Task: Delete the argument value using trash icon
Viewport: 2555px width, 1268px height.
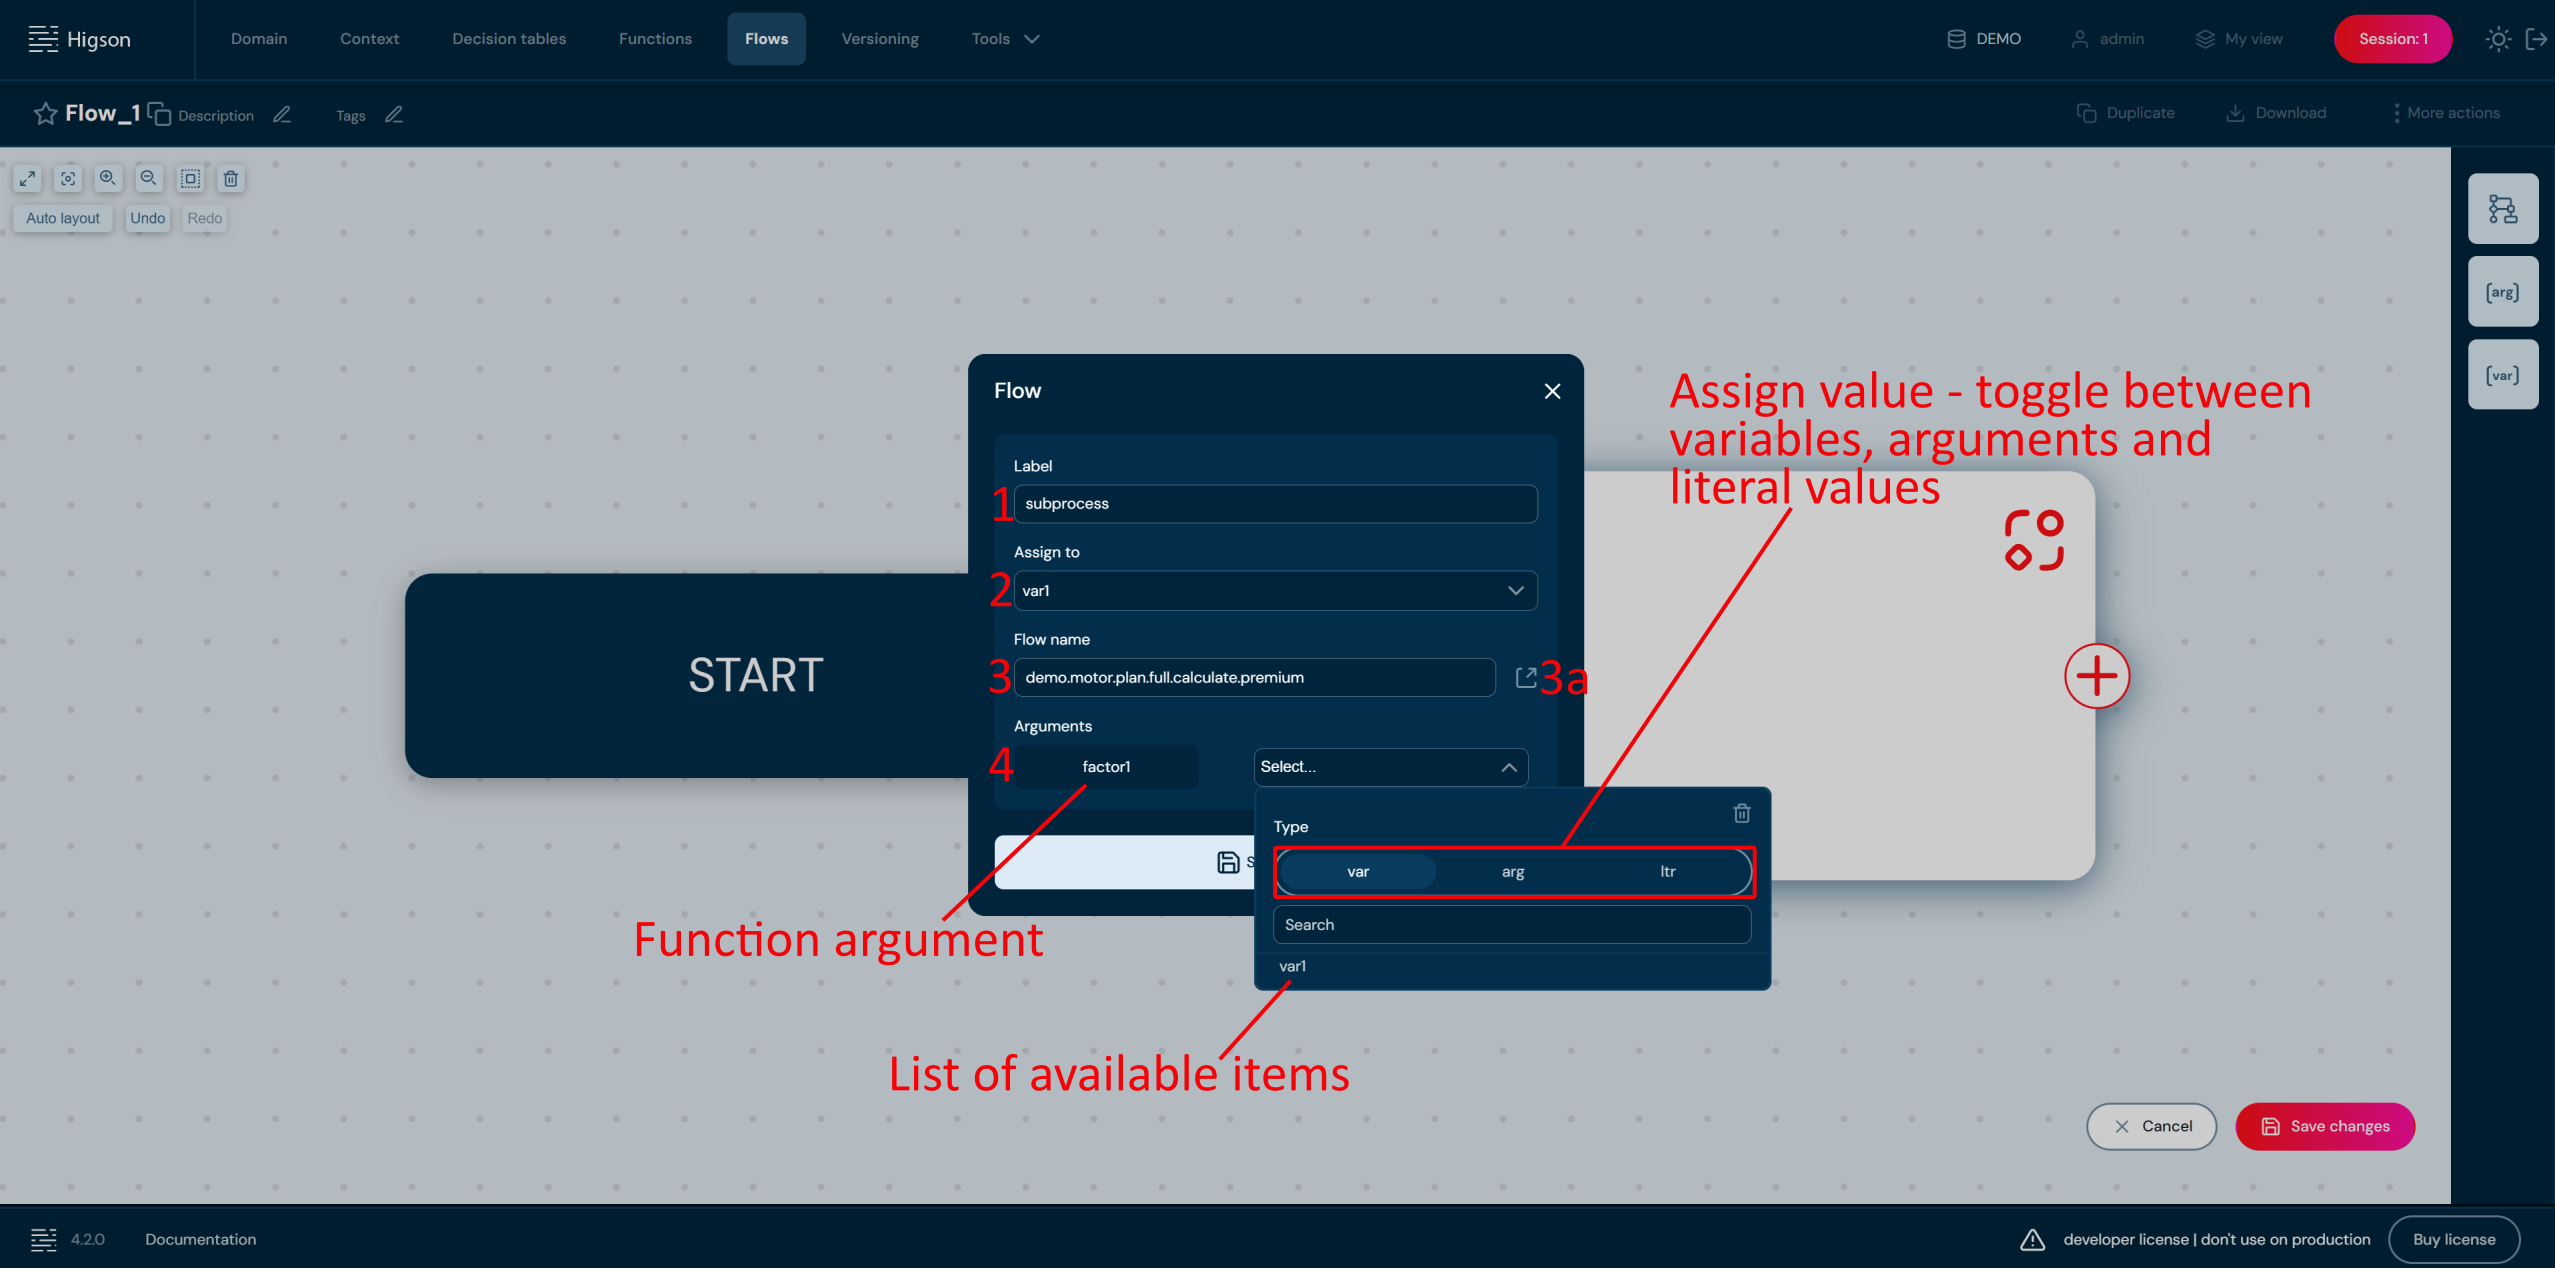Action: click(1741, 813)
